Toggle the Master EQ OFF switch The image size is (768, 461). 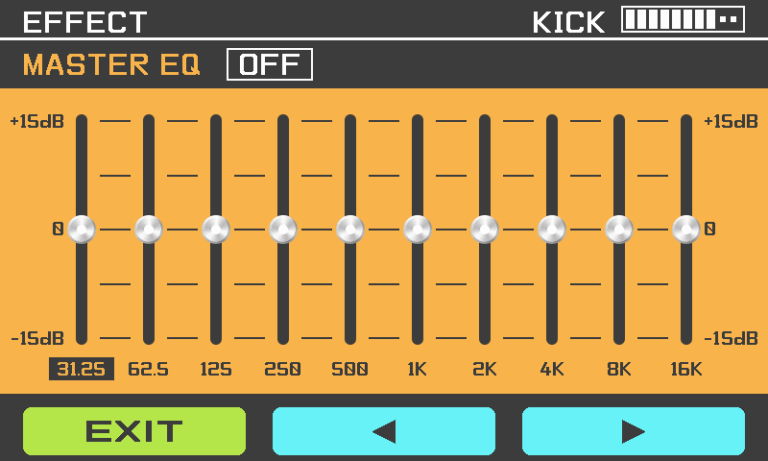point(269,65)
